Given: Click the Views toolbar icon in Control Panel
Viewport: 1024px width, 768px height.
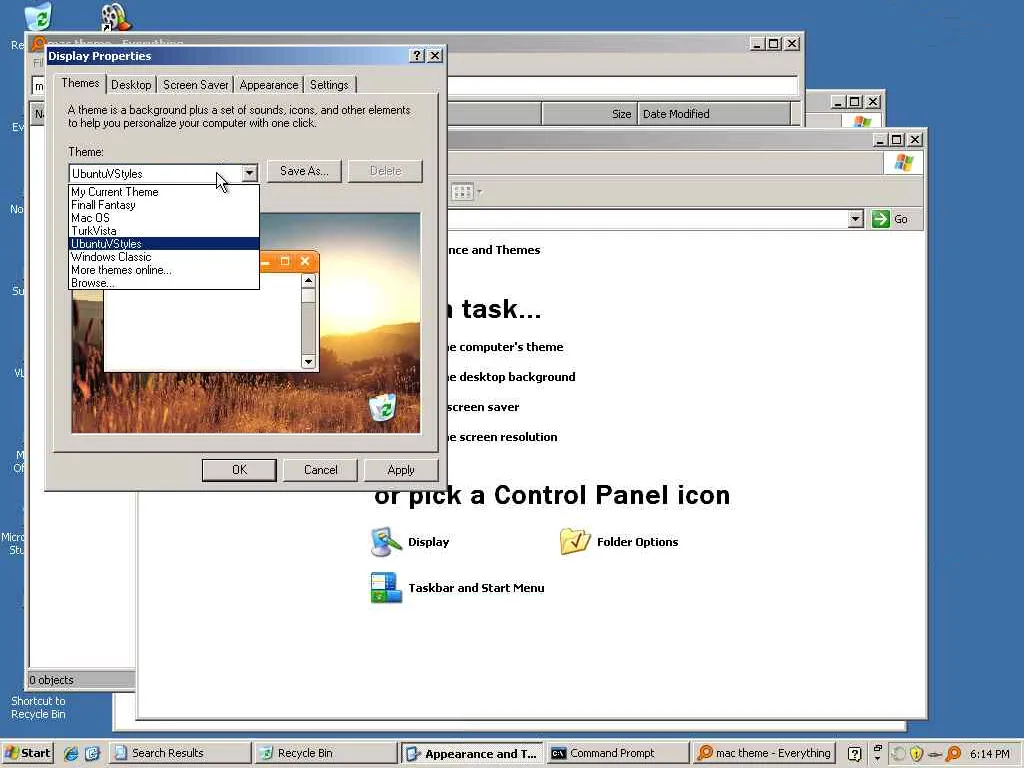Looking at the screenshot, I should pyautogui.click(x=462, y=192).
